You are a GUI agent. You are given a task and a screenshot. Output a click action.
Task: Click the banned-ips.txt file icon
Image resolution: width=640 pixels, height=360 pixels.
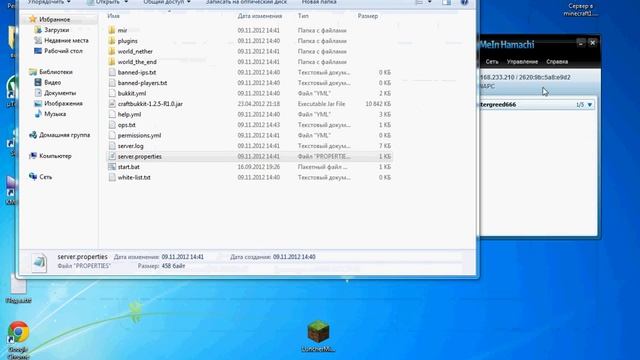(112, 72)
